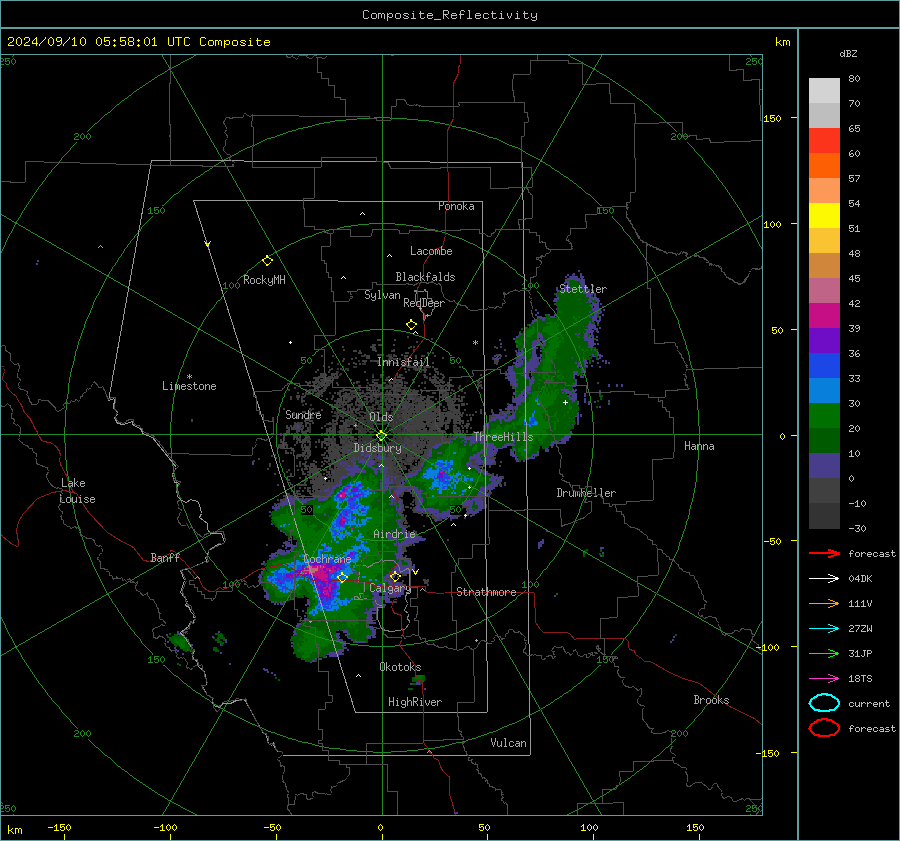Click the Sundre town label
This screenshot has width=900, height=841.
[x=303, y=414]
